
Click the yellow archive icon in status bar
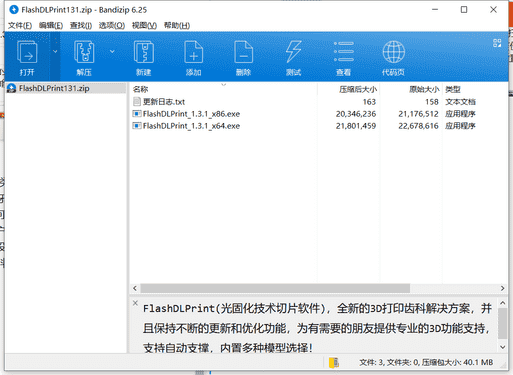coord(334,363)
